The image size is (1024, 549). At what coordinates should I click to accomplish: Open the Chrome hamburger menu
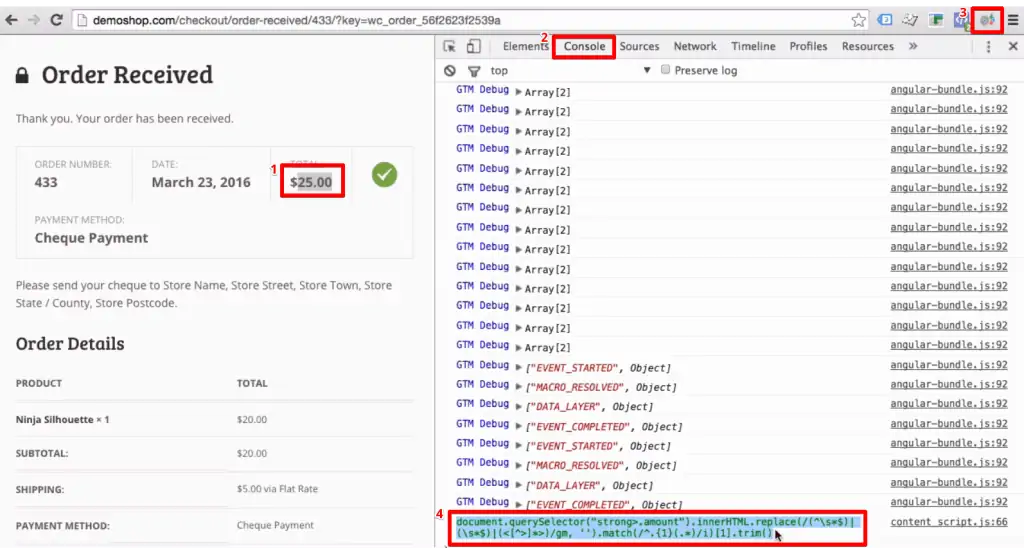click(1013, 20)
